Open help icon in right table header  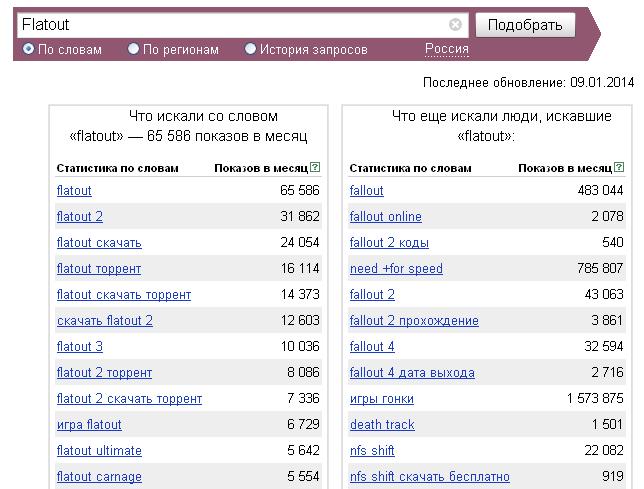619,167
